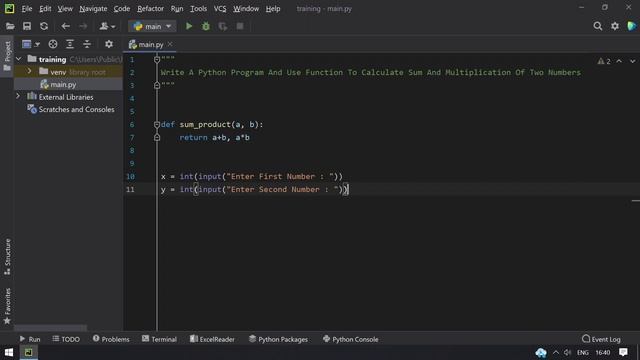Viewport: 640px width, 360px height.
Task: Click the Open folder toolbar icon
Action: (x=10, y=26)
